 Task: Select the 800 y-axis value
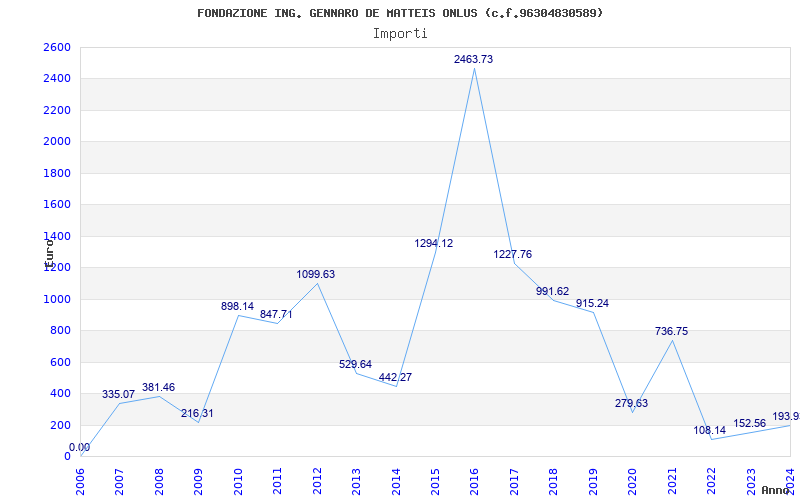[x=61, y=331]
